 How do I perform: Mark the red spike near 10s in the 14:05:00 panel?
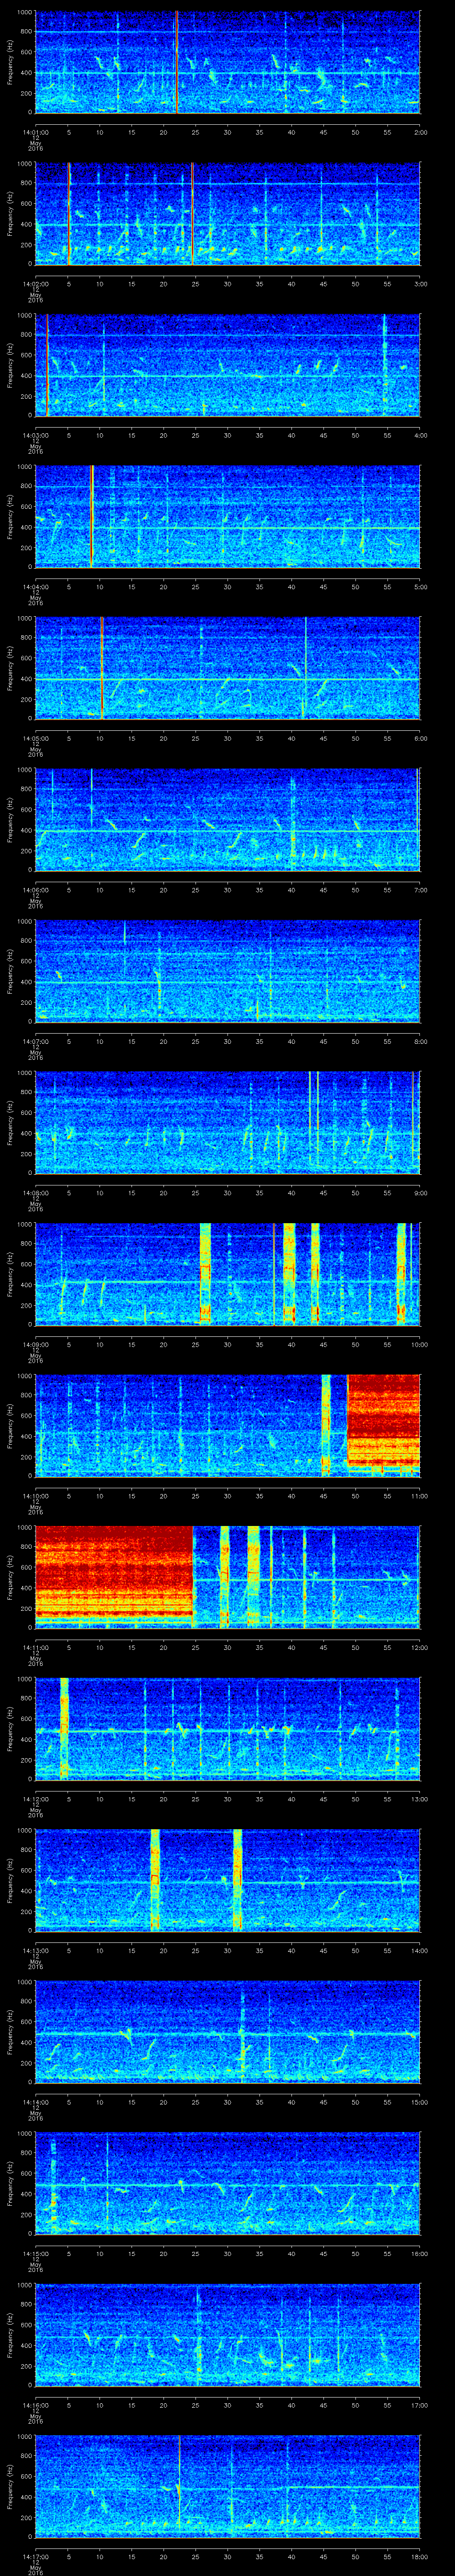(x=102, y=669)
